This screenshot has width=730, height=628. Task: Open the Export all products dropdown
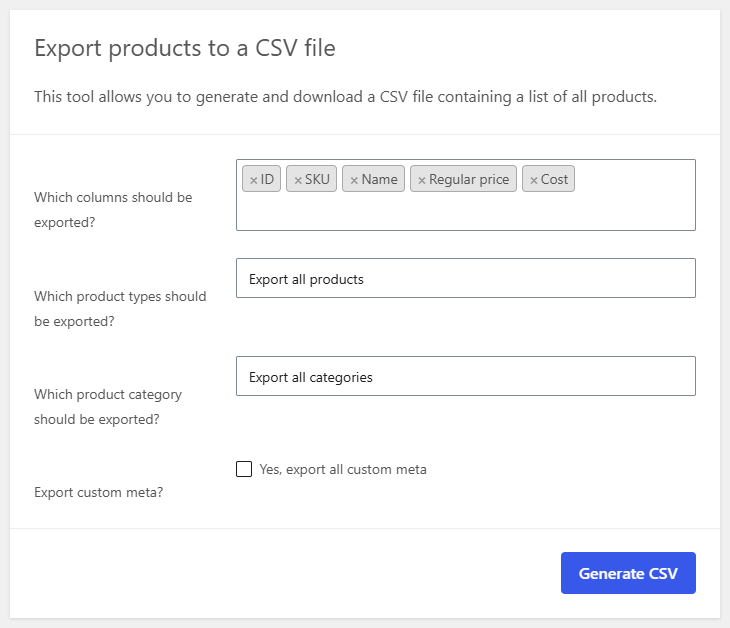coord(466,278)
